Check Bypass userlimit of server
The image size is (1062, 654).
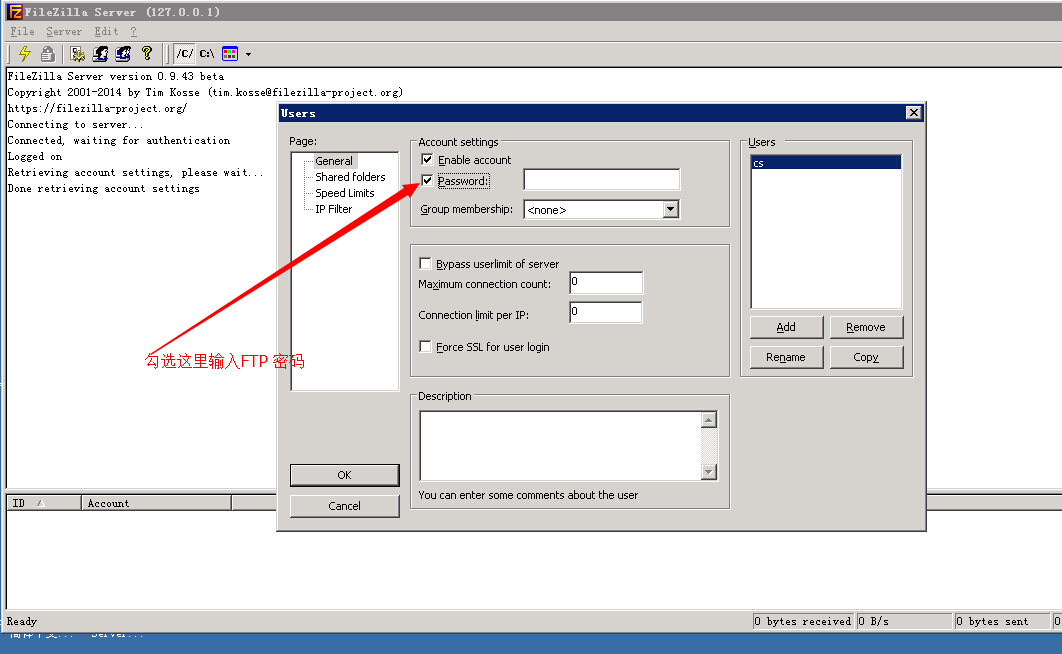pos(425,263)
